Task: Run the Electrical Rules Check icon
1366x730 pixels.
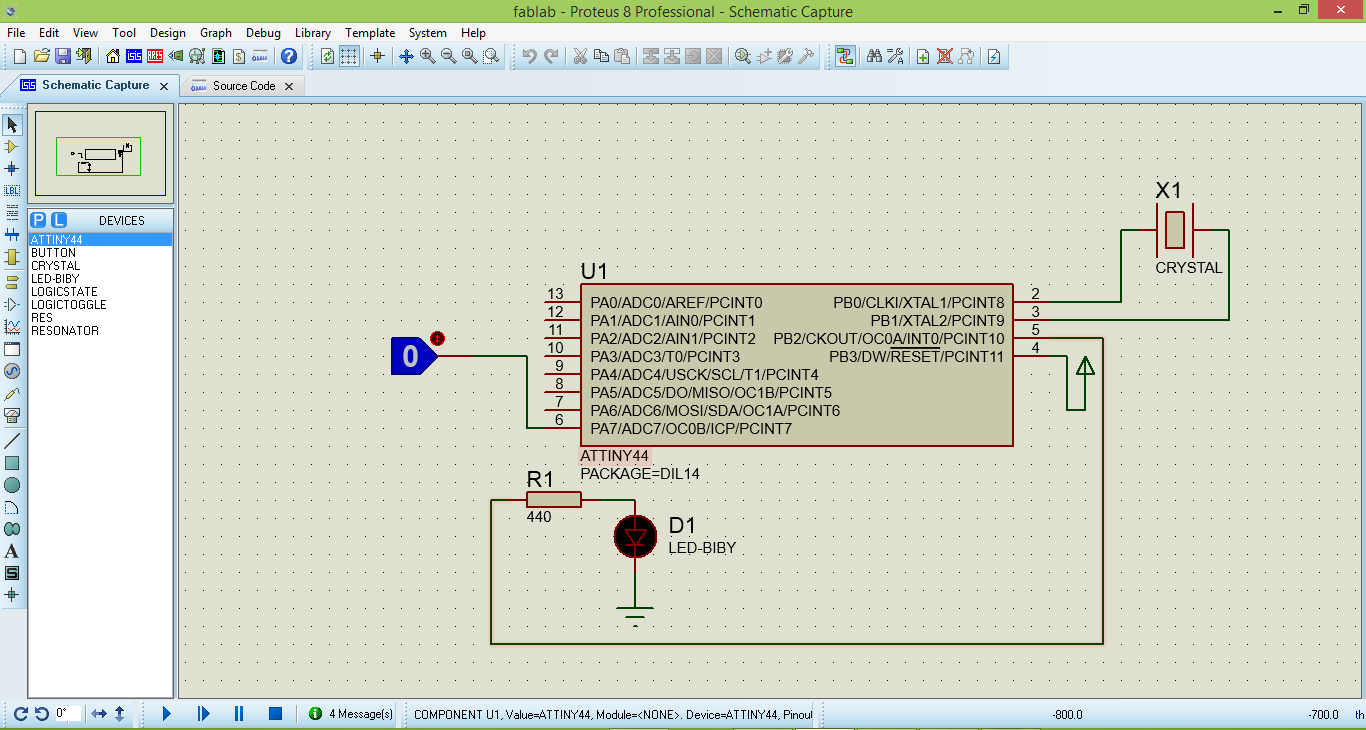Action: click(994, 56)
